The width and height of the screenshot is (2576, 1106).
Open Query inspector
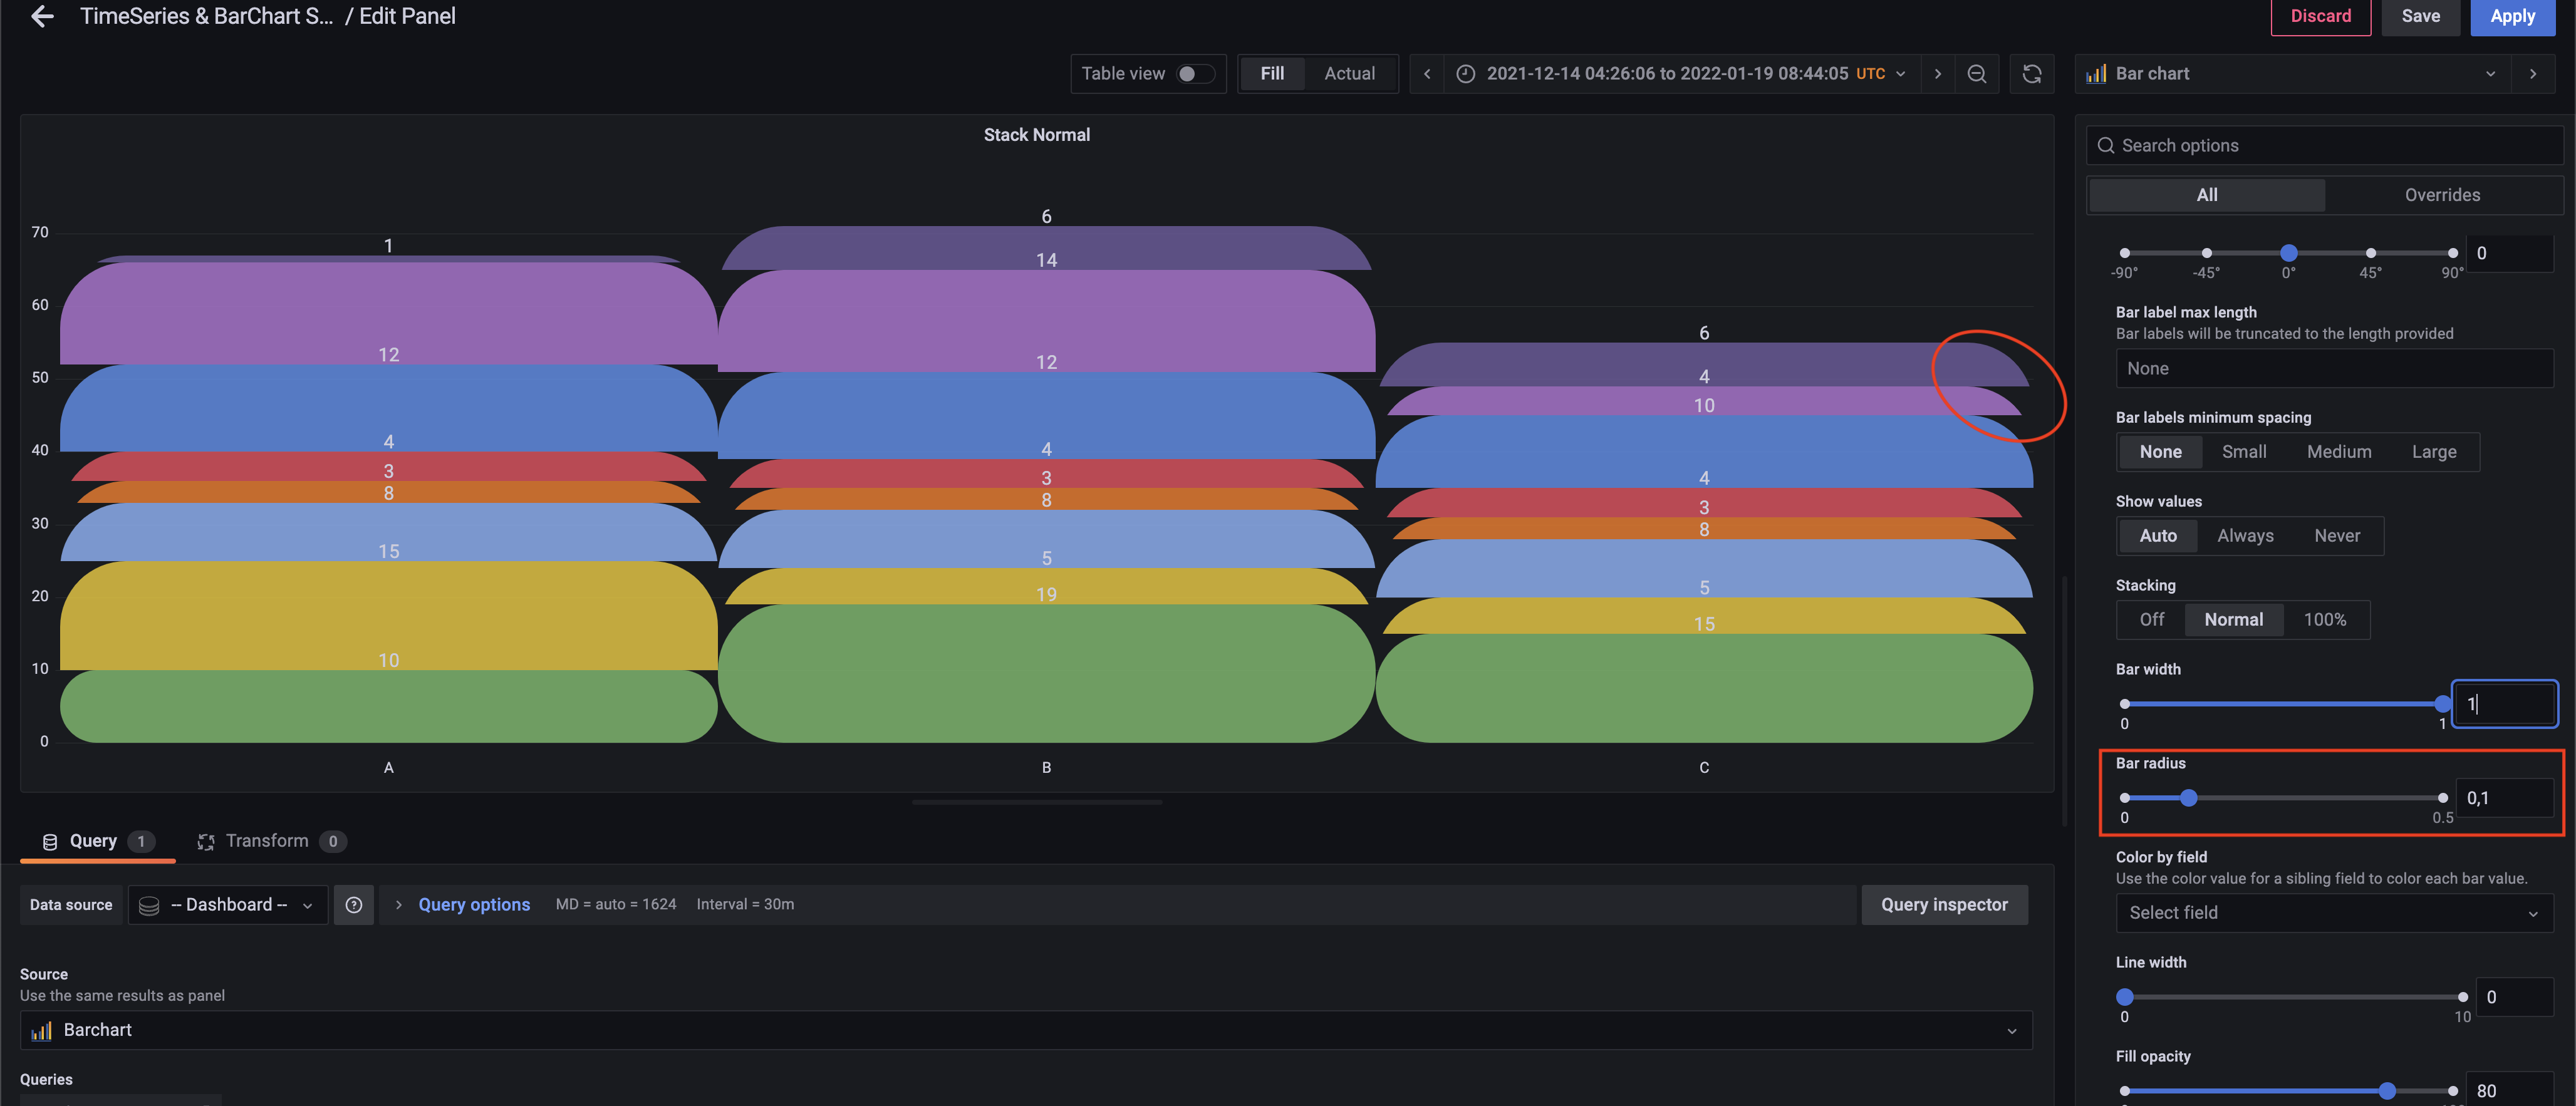(x=1944, y=904)
